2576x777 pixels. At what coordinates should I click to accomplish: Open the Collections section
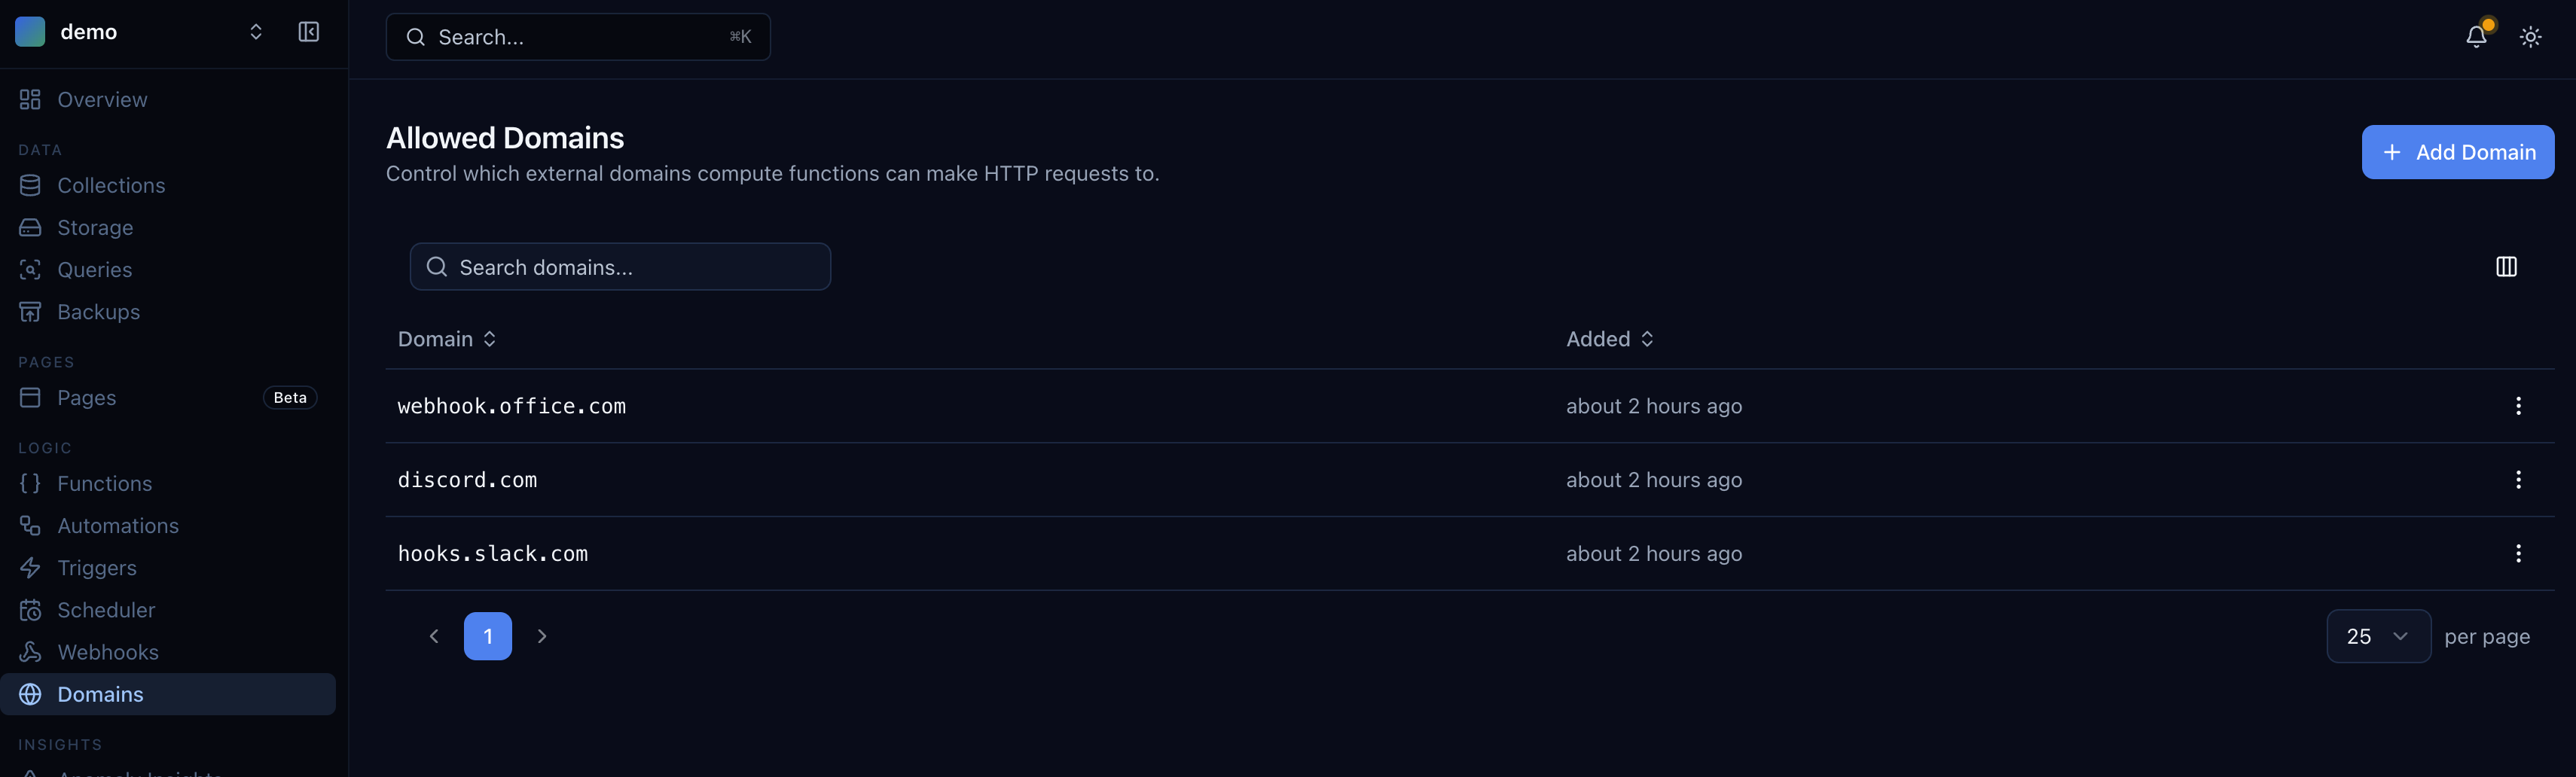point(111,185)
